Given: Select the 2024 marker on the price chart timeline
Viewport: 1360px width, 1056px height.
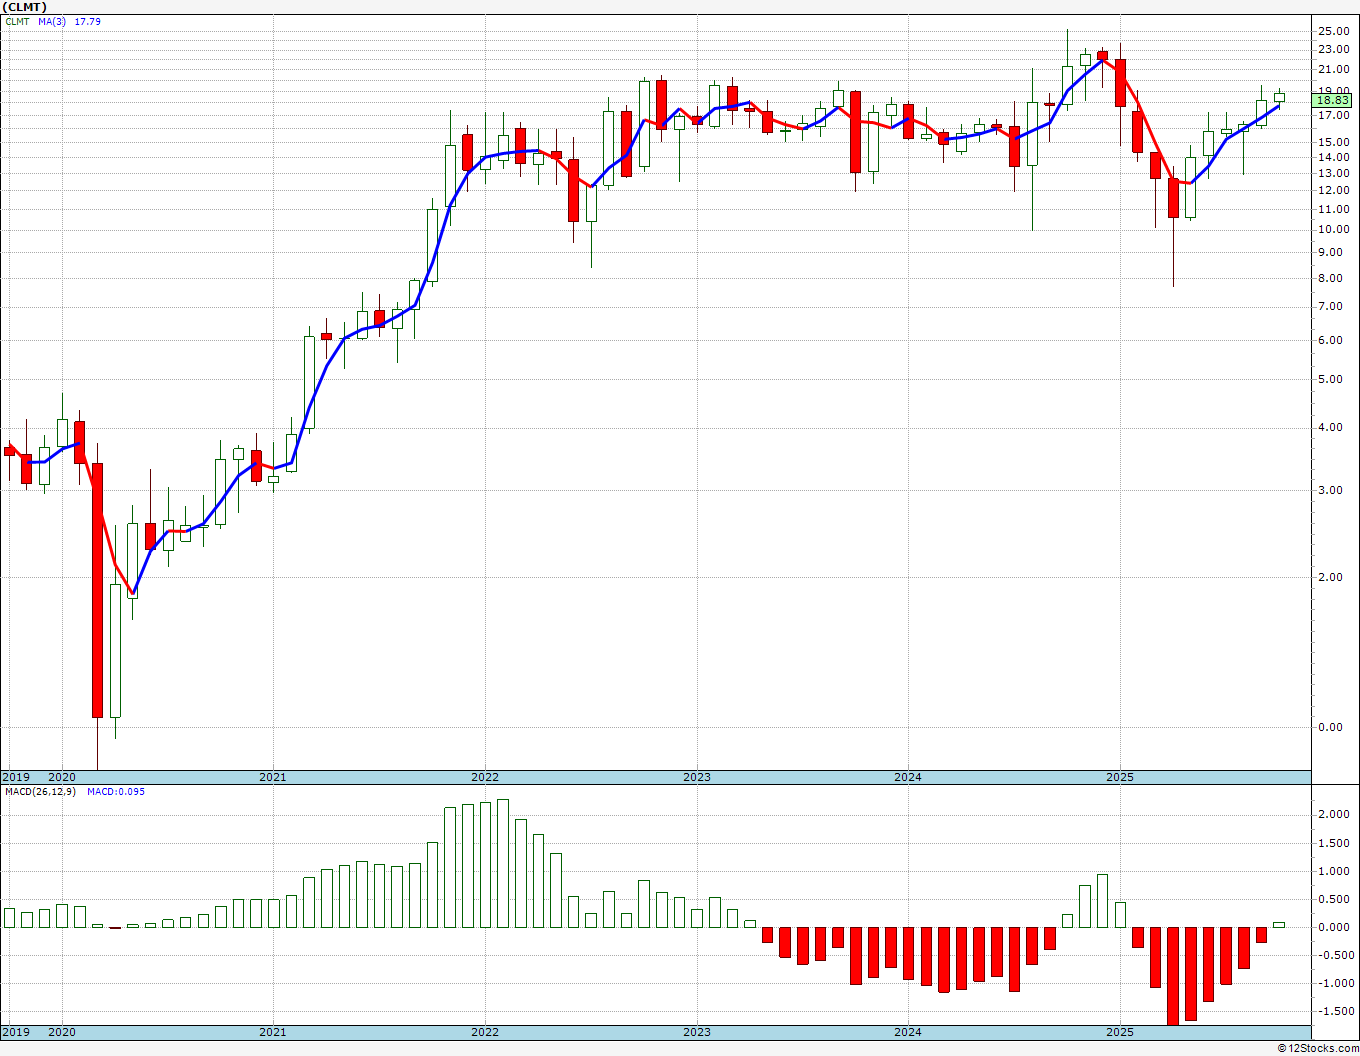Looking at the screenshot, I should tap(908, 777).
